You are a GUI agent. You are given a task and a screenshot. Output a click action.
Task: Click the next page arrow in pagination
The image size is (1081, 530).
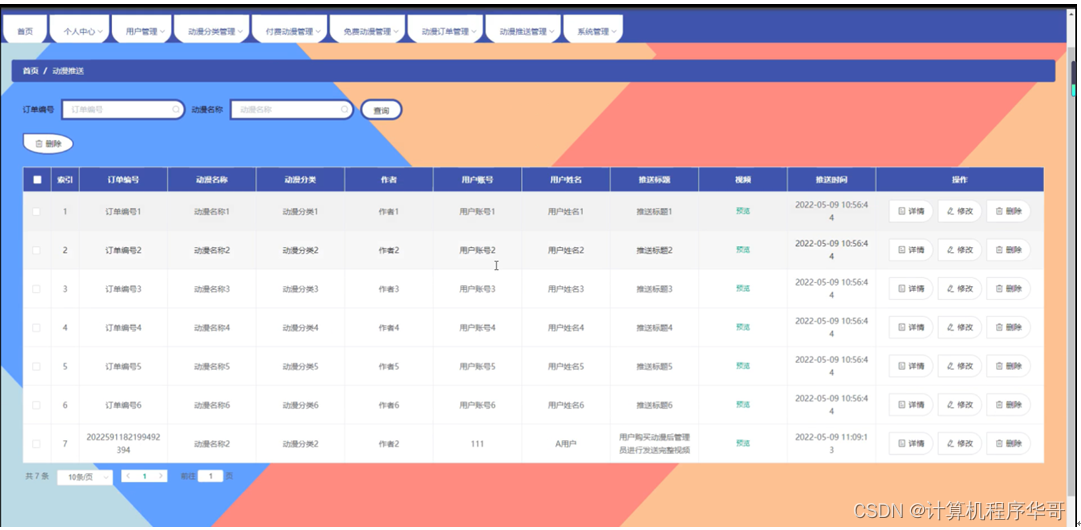(x=161, y=476)
